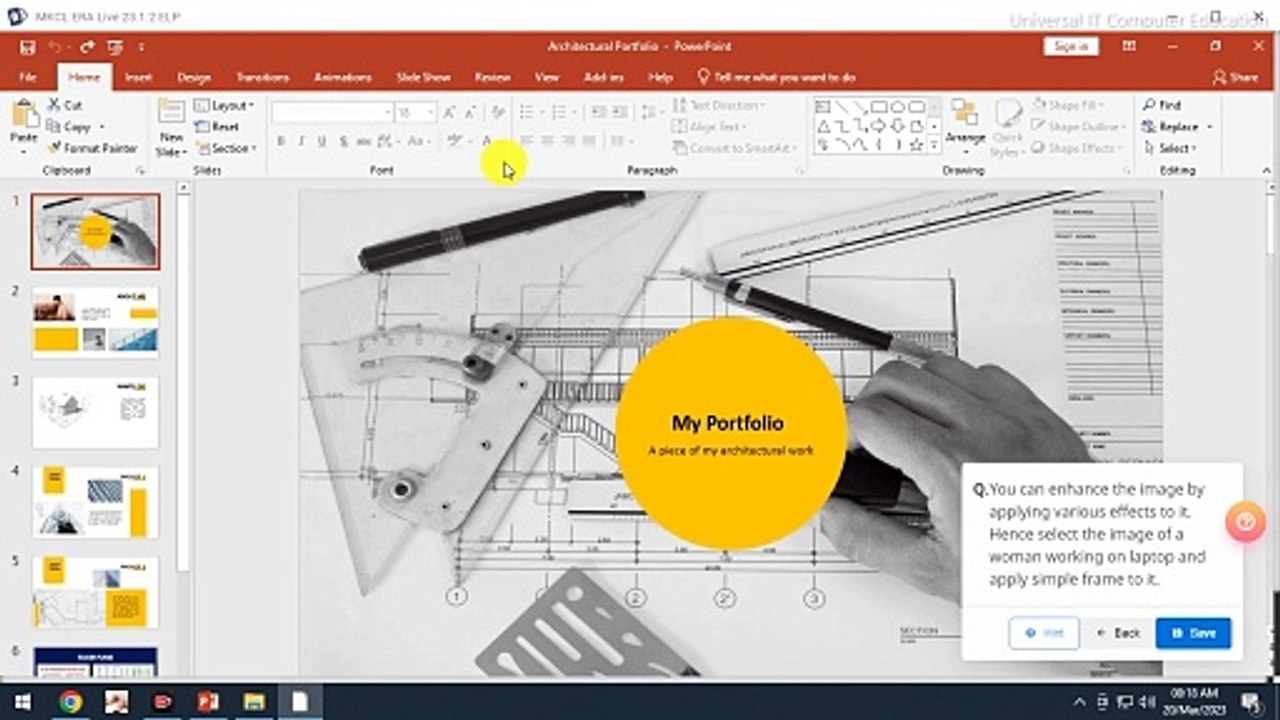Open the font name combo box

[332, 112]
